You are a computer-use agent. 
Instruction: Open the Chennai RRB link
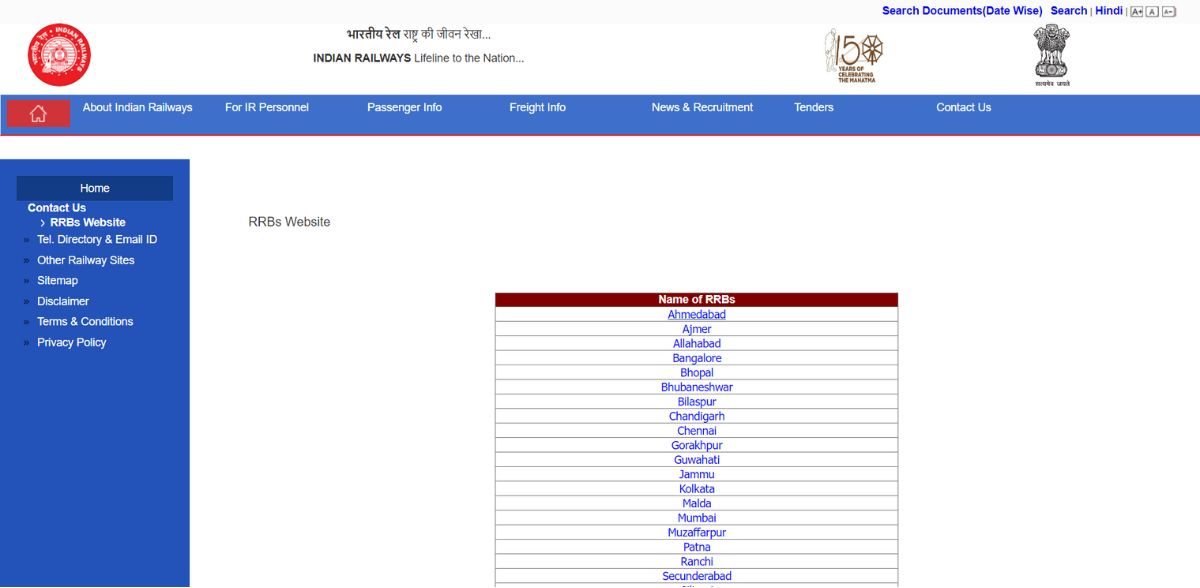pyautogui.click(x=697, y=431)
